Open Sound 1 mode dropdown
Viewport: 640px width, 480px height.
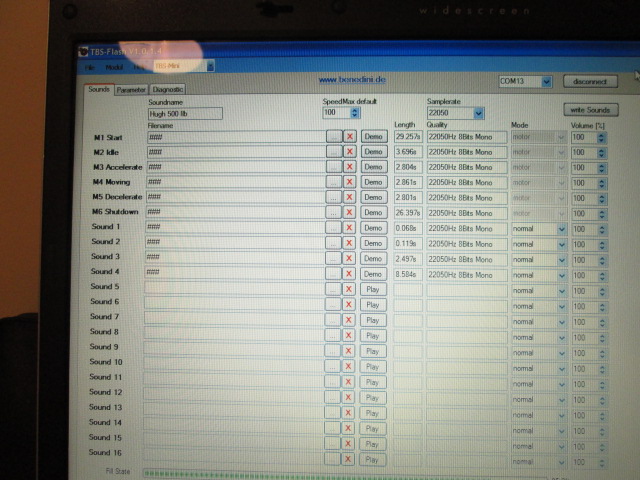(x=562, y=229)
